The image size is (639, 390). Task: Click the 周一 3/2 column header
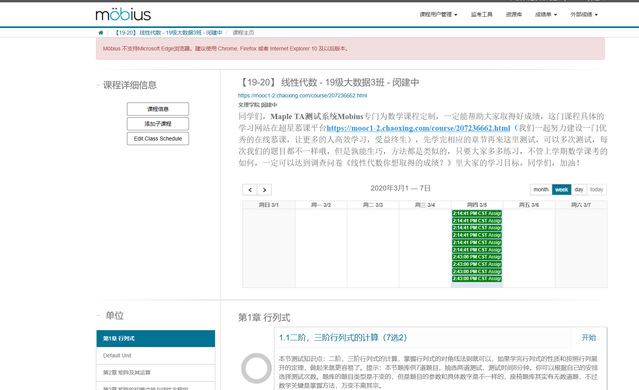click(321, 205)
